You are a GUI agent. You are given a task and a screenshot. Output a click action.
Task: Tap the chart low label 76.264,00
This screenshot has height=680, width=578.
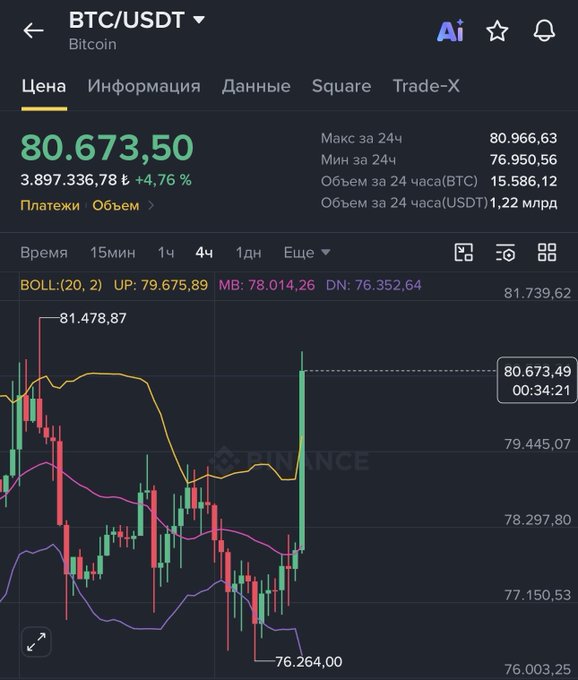pos(309,662)
